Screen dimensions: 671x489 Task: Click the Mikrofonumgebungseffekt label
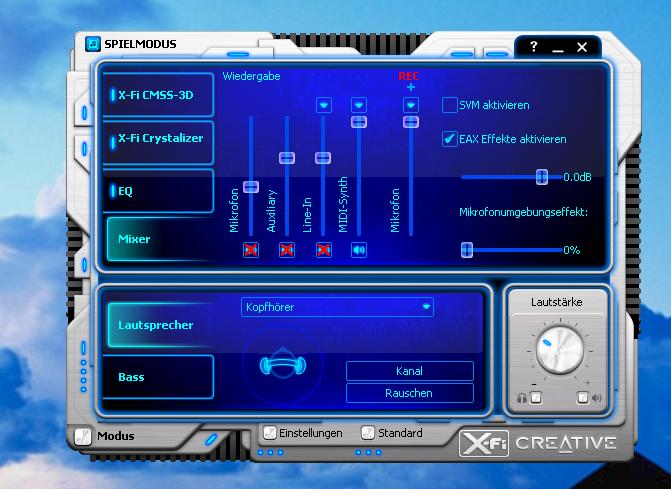coord(524,212)
